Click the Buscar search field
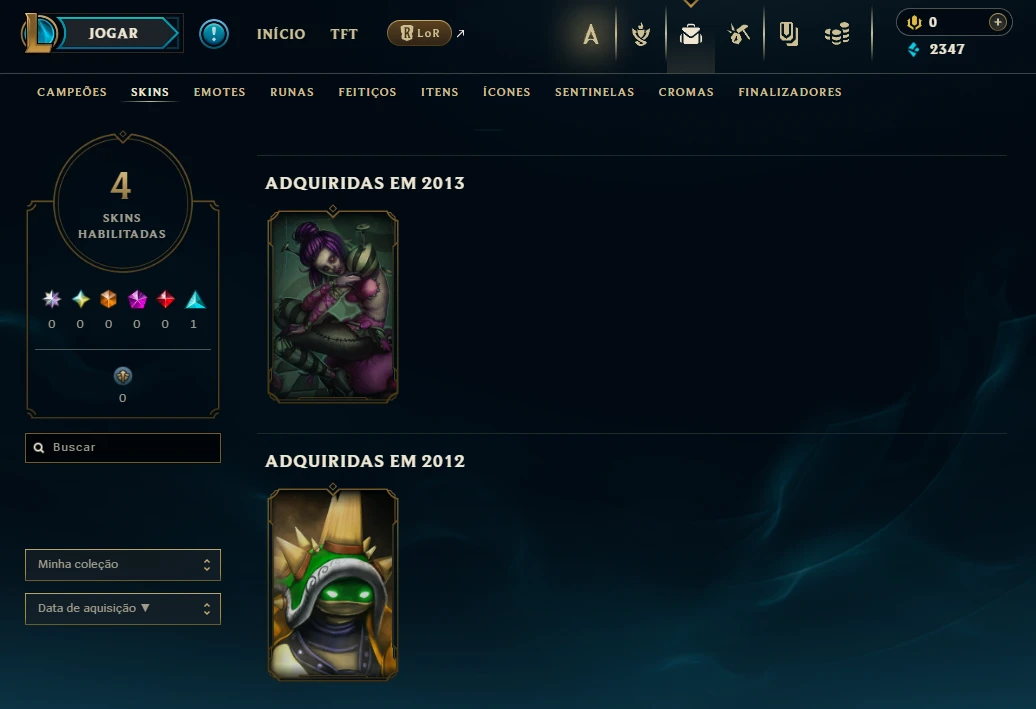1036x709 pixels. [x=123, y=448]
